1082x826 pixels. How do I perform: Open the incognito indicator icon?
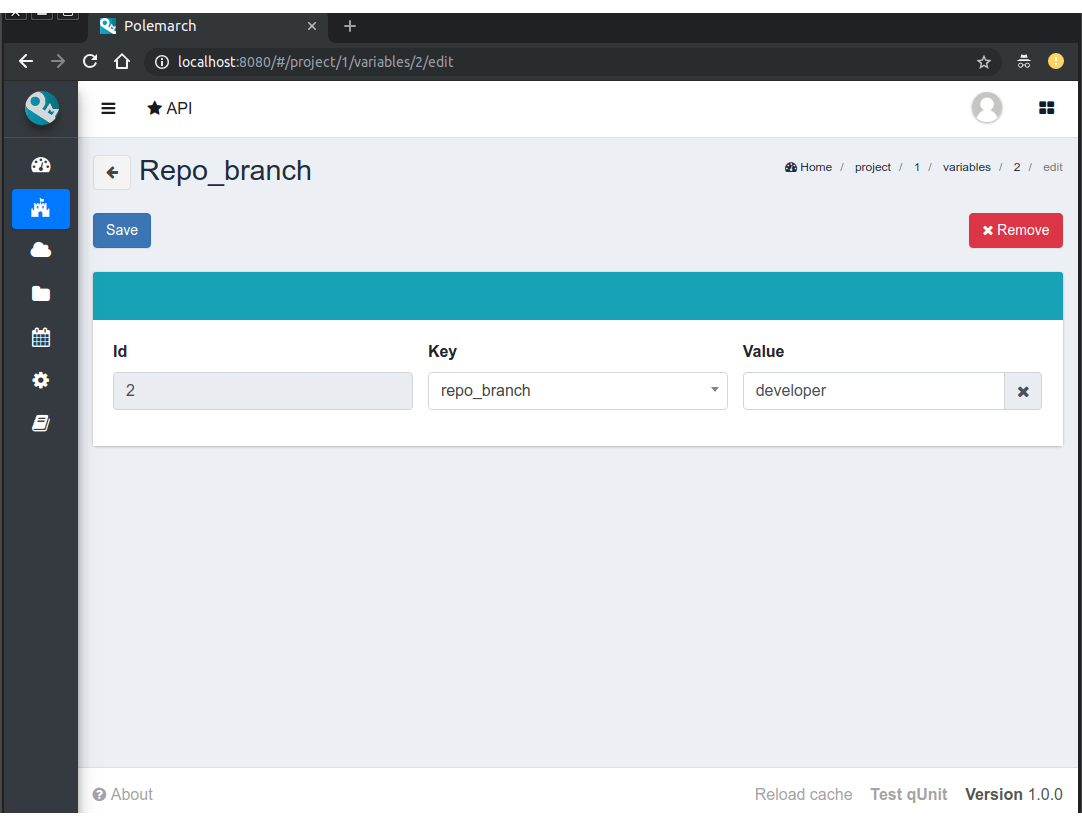point(1023,61)
